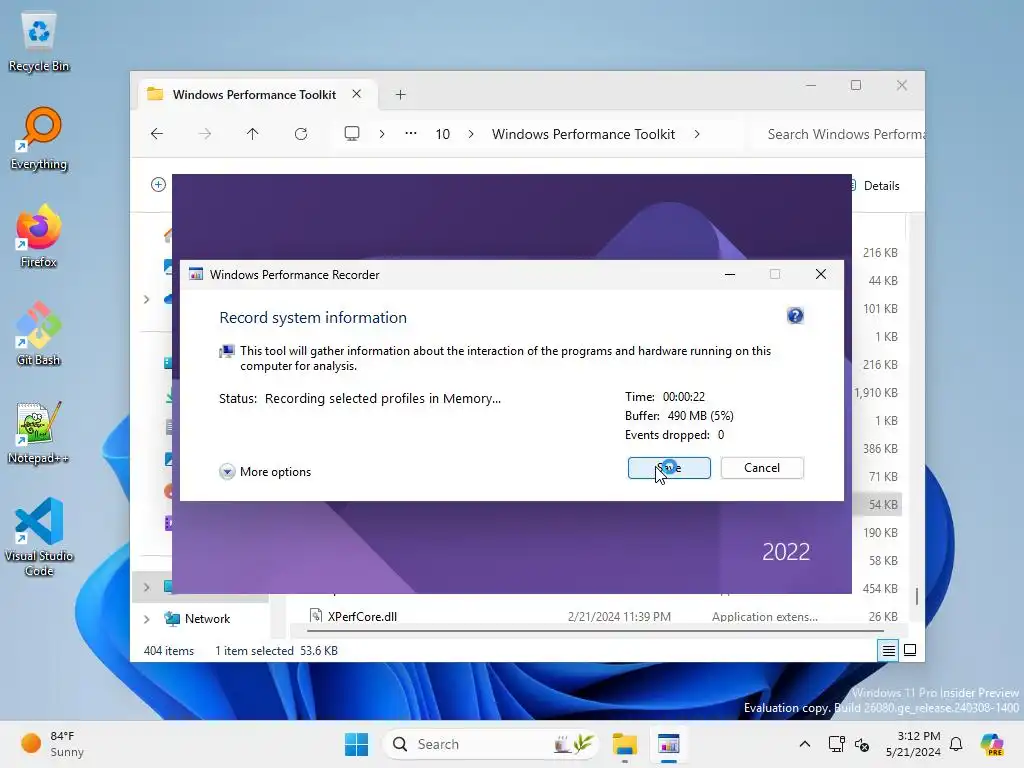Screen dimensions: 1024x768
Task: Click the vertical scrollbar in File Explorer
Action: 916,596
